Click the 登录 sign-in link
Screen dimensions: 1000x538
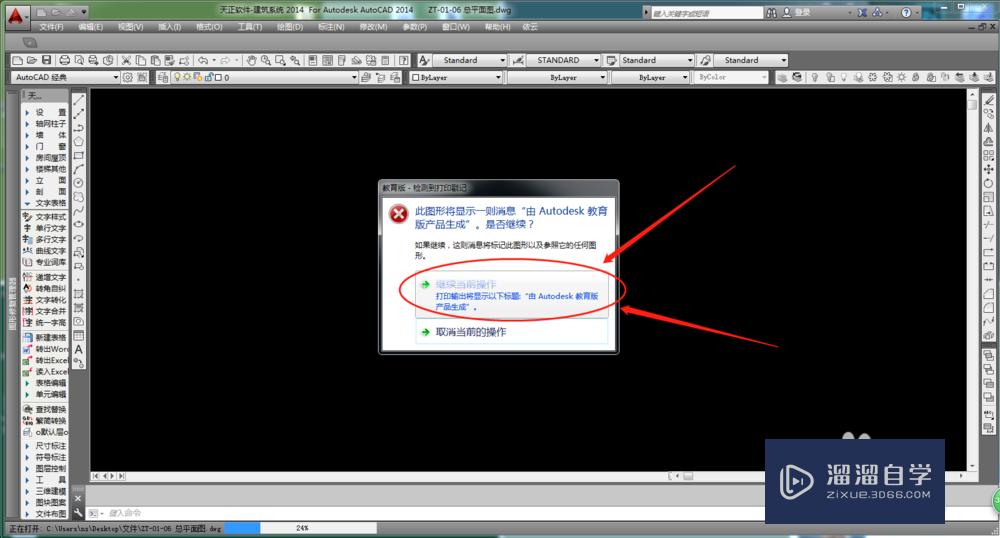(803, 12)
